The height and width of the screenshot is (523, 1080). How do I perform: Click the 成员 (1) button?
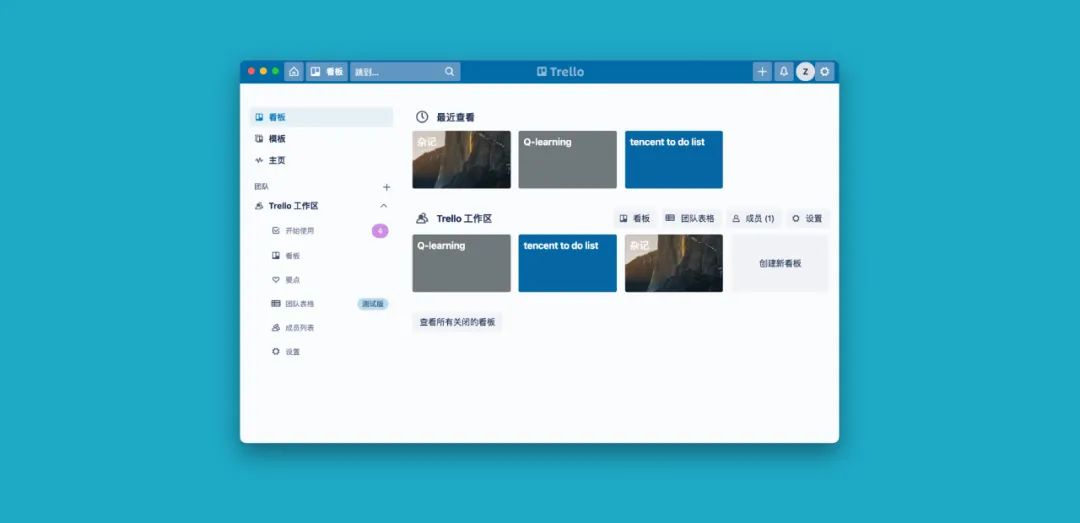754,218
